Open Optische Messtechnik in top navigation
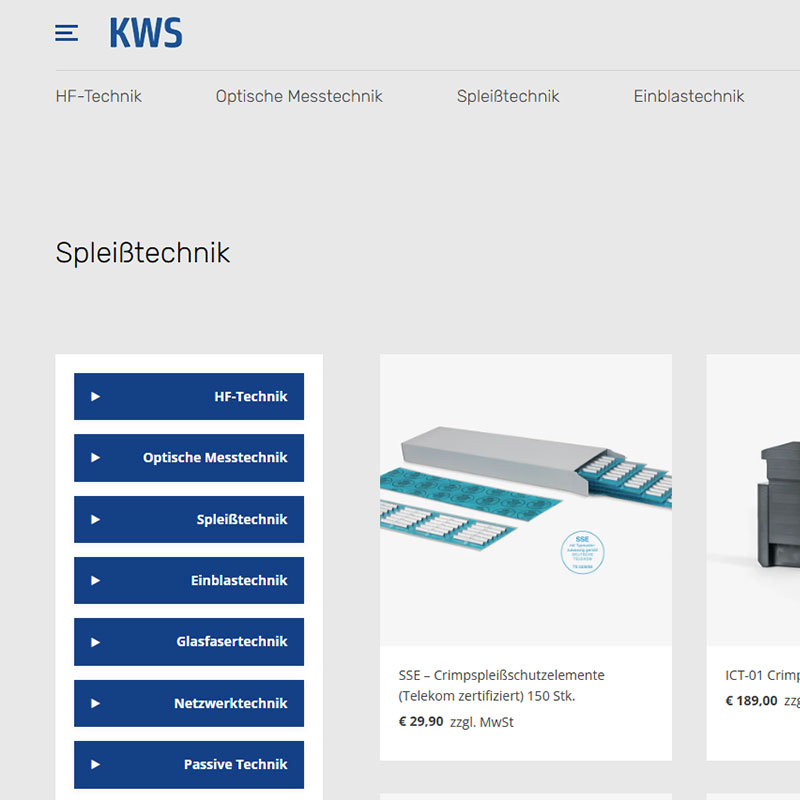 (299, 97)
